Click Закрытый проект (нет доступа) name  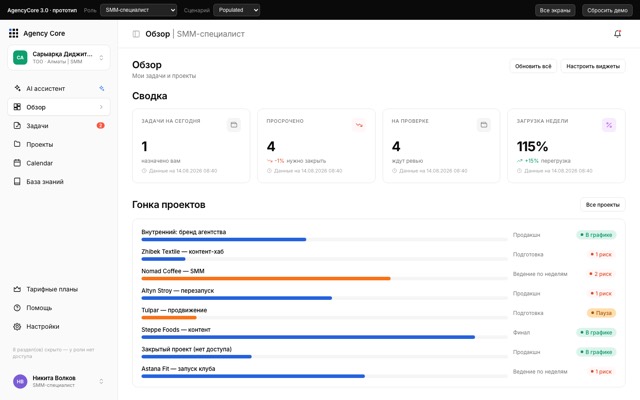click(187, 349)
